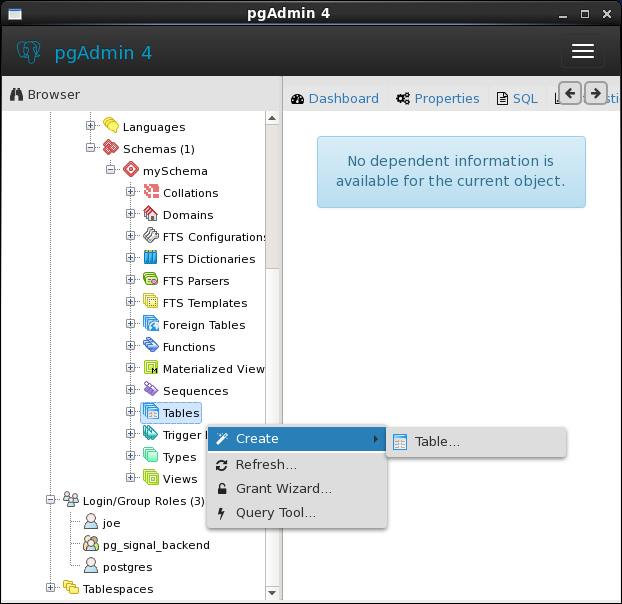Switch to the SQL tab
The height and width of the screenshot is (604, 622).
517,98
